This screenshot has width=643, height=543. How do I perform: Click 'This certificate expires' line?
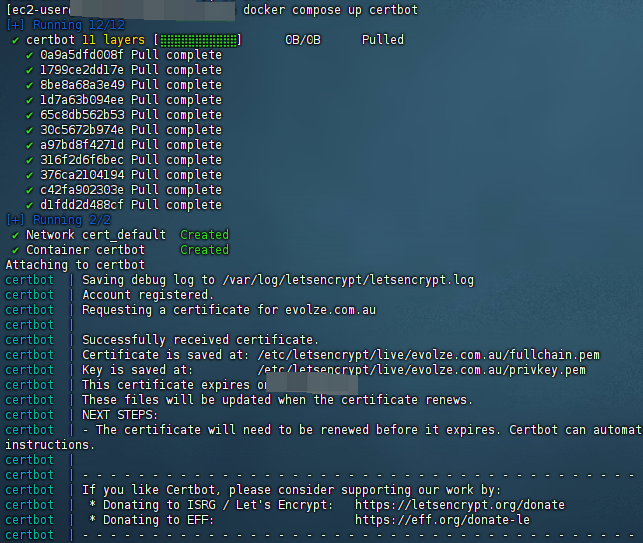(174, 385)
